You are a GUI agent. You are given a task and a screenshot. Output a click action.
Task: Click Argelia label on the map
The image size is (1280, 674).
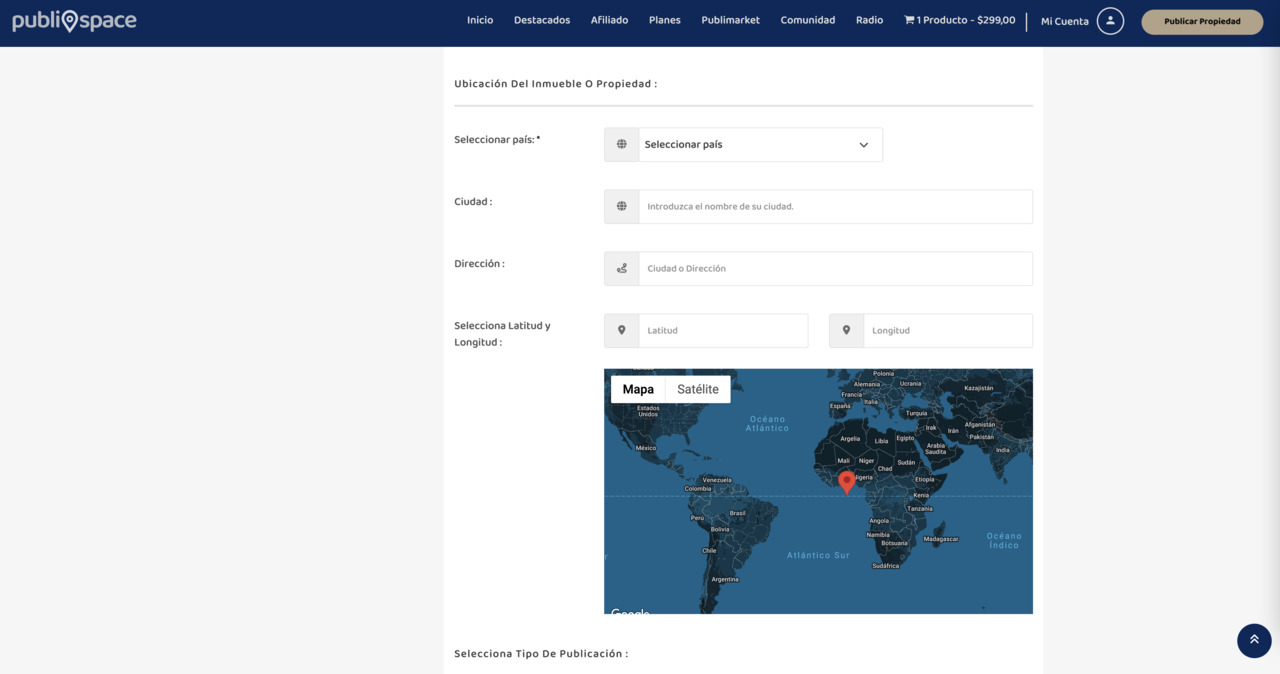point(850,438)
